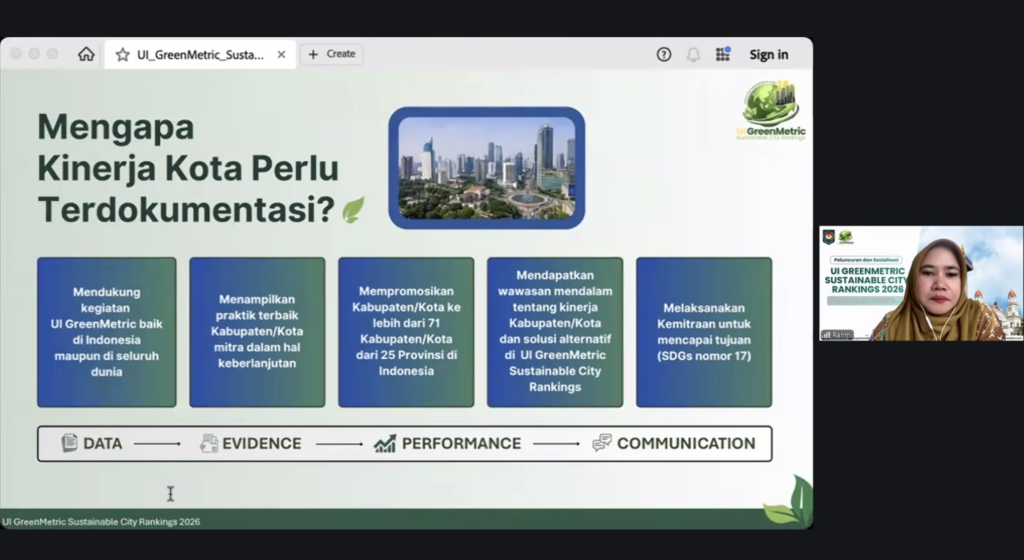The height and width of the screenshot is (560, 1024).
Task: Click Sign in
Action: (769, 55)
